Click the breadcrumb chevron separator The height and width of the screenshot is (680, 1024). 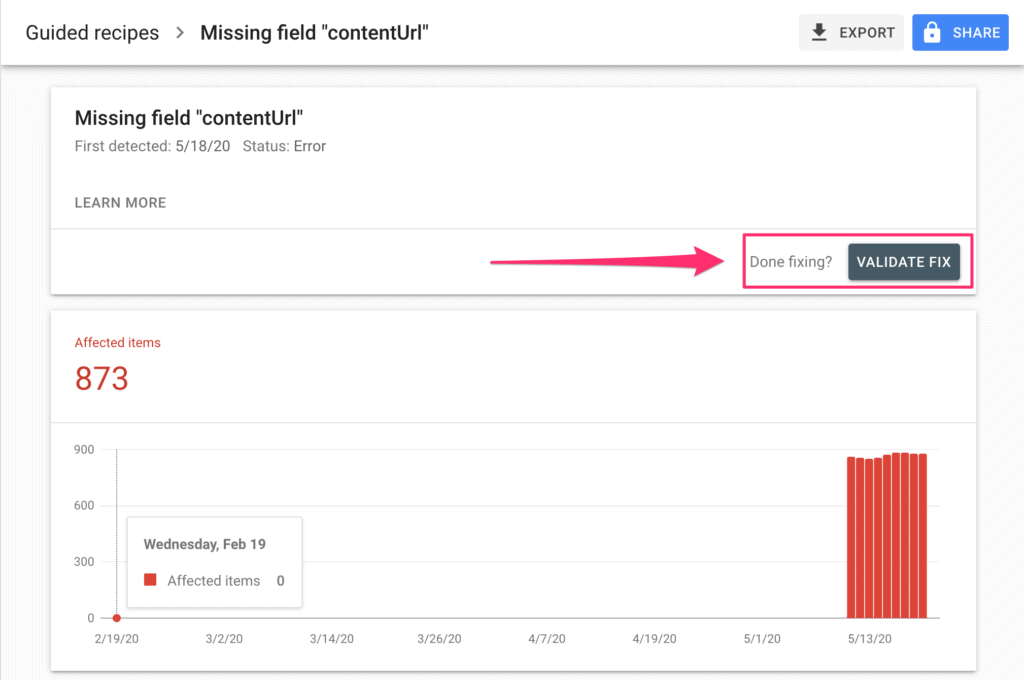pyautogui.click(x=180, y=33)
